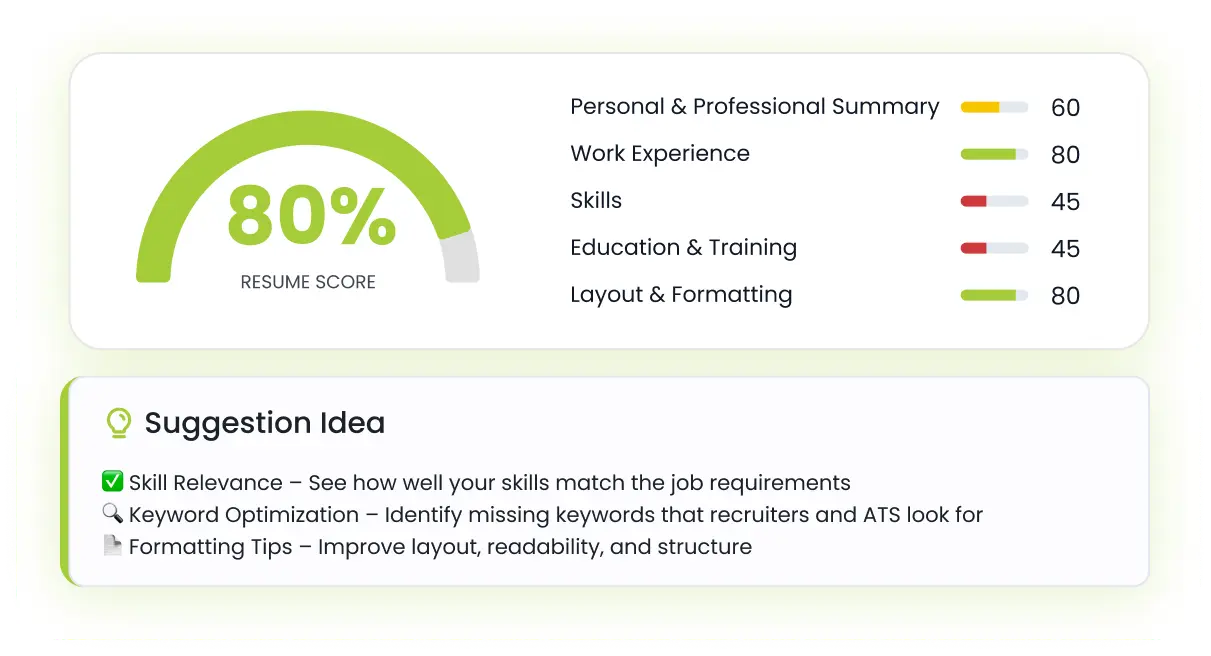Click the yellow Personal & Professional Summary score bar
The height and width of the screenshot is (656, 1211).
(x=994, y=107)
